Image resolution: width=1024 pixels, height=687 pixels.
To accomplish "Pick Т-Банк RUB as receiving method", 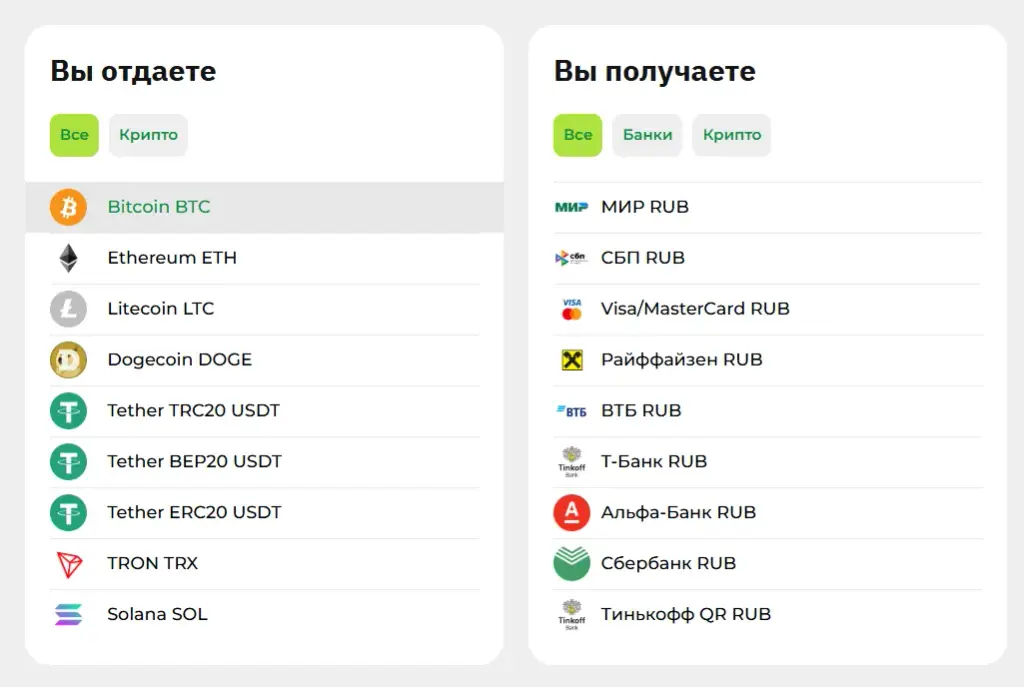I will (768, 462).
